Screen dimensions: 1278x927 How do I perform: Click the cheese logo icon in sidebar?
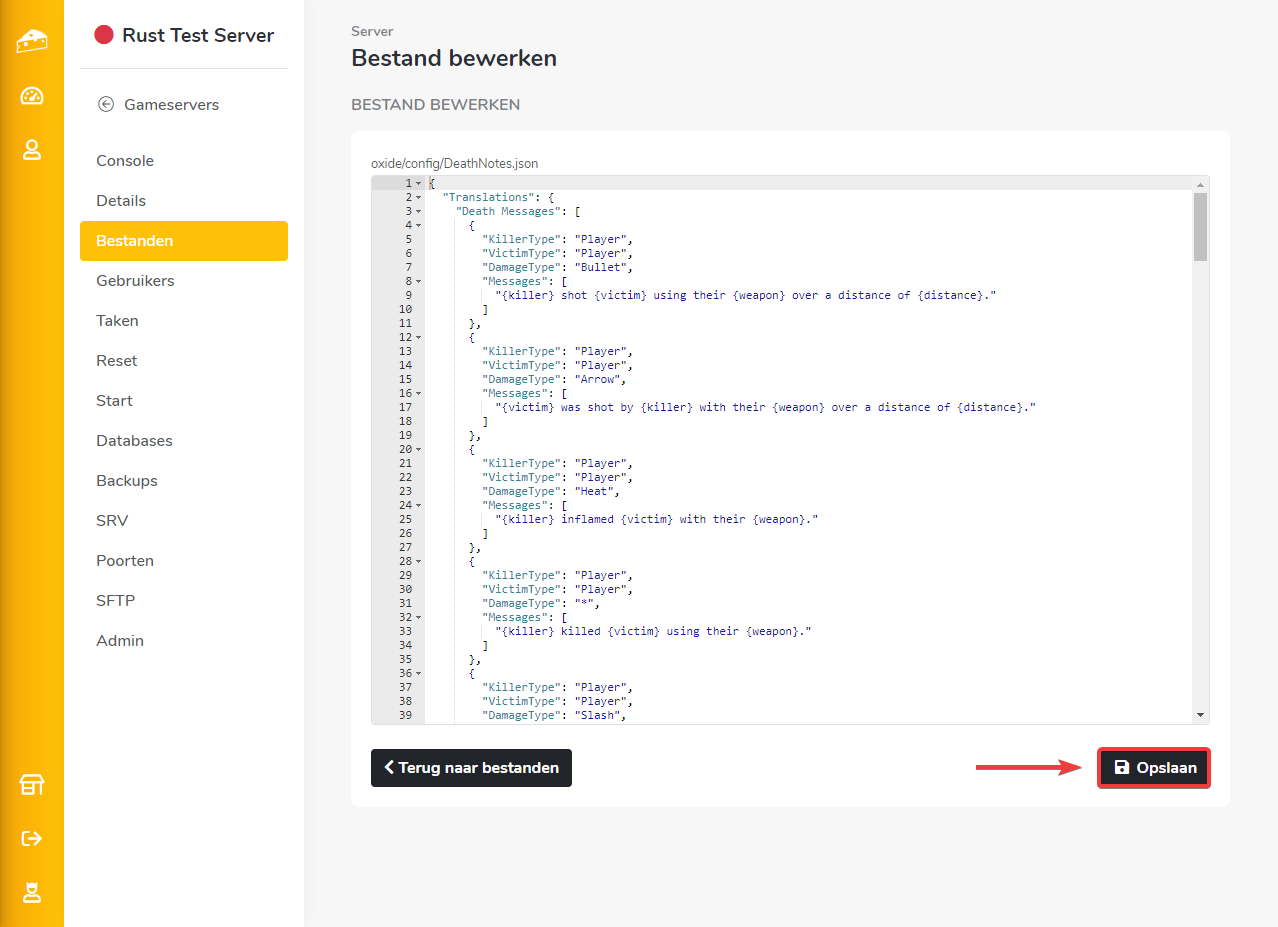point(32,41)
